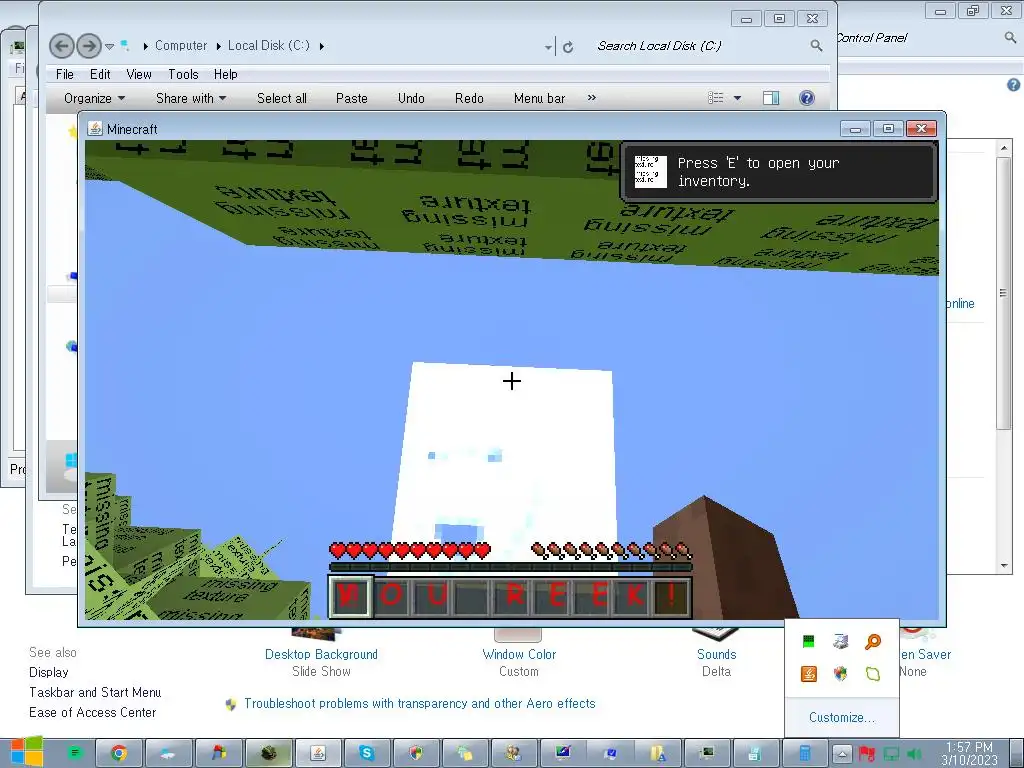This screenshot has height=768, width=1024.
Task: Open Desktop Background settings link
Action: pyautogui.click(x=321, y=654)
